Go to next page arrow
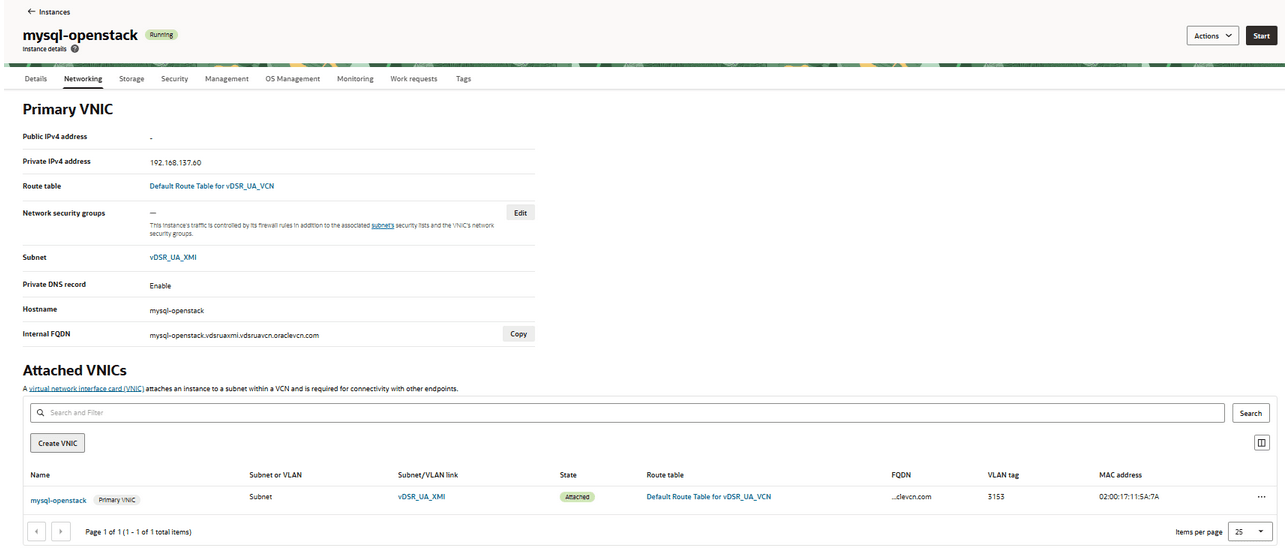Viewport: 1288px width, 559px height. [61, 532]
